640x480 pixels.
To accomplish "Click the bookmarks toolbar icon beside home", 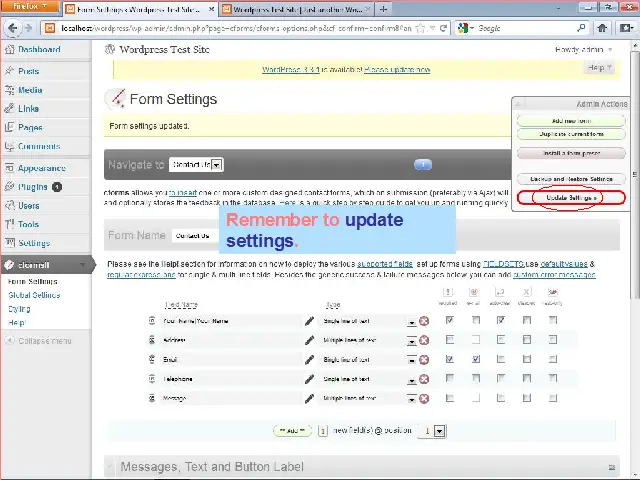I will [626, 28].
